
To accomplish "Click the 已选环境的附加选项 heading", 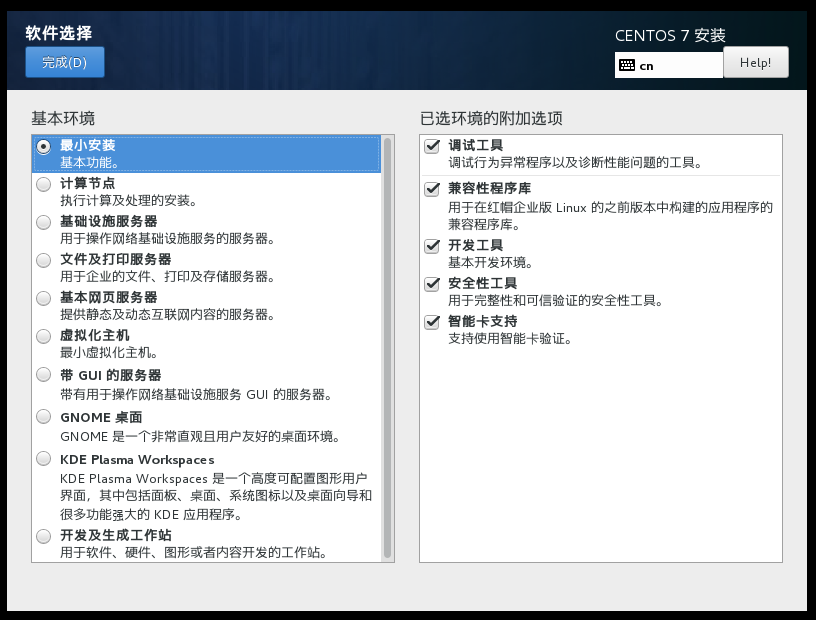I will [x=491, y=118].
